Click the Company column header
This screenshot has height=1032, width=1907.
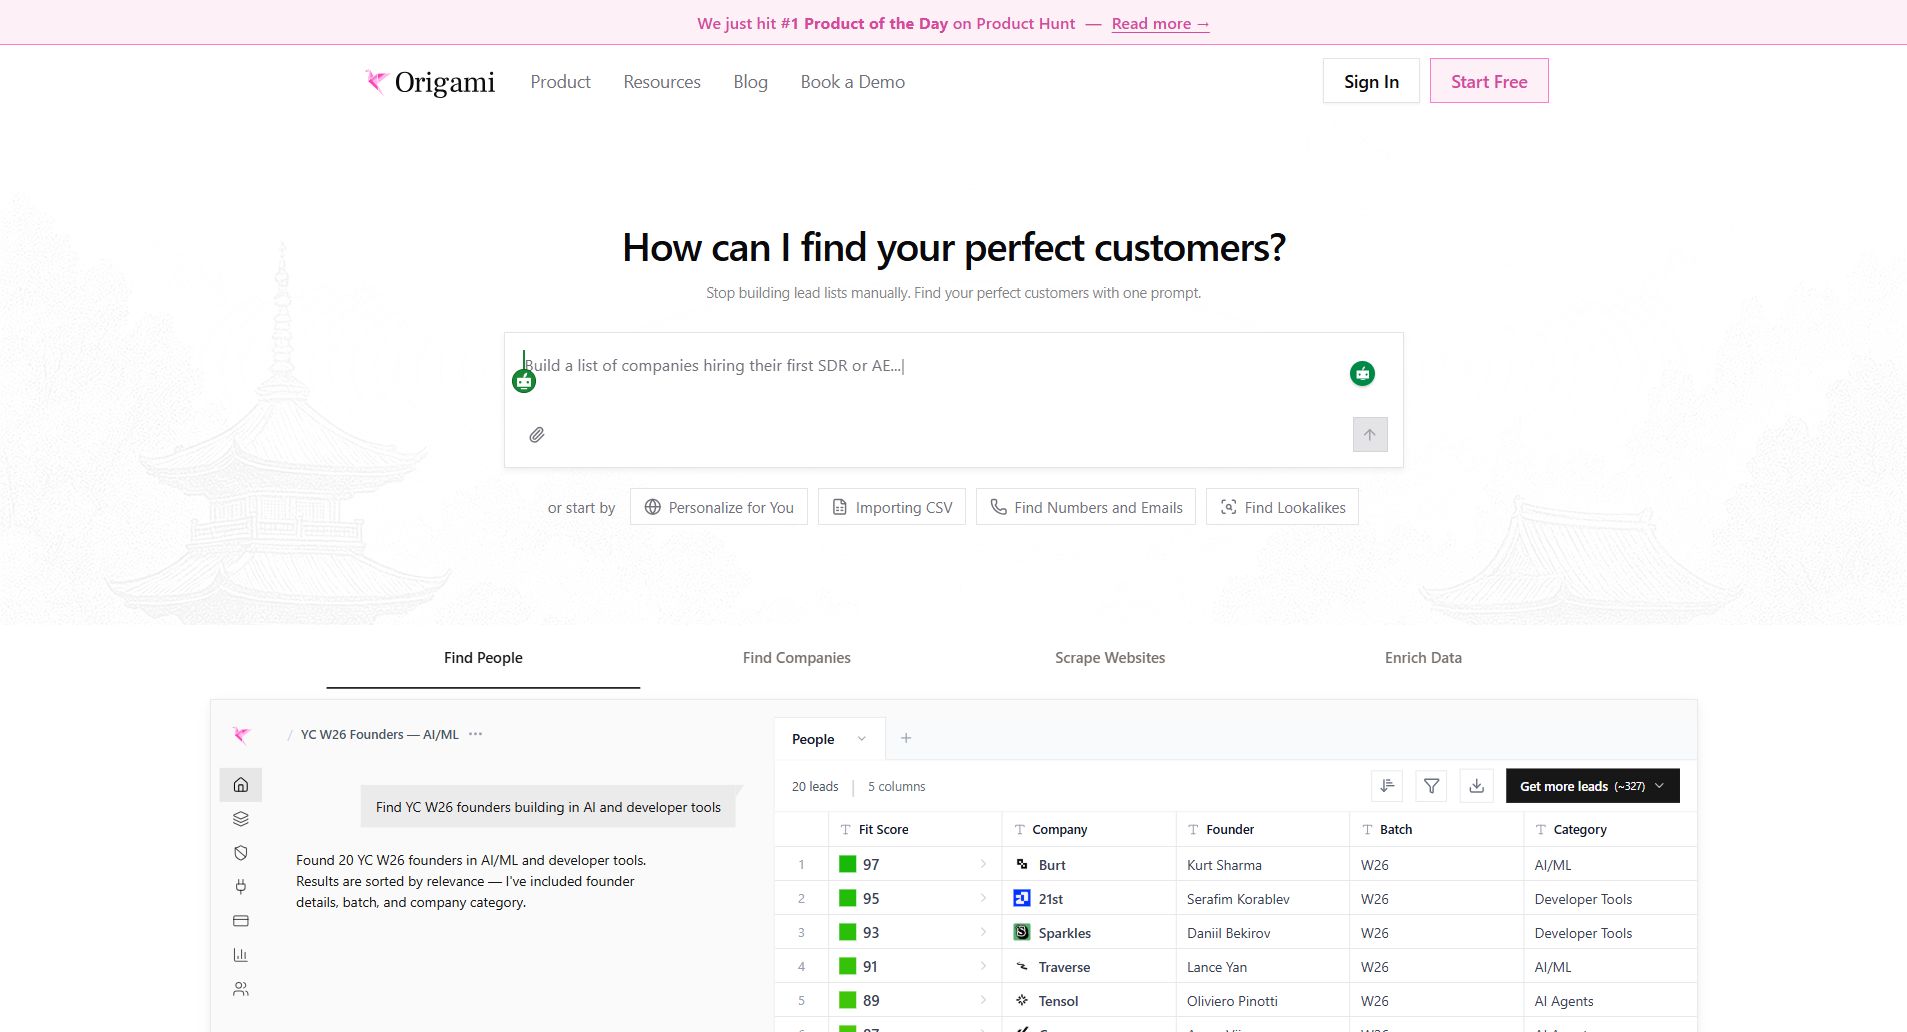click(1089, 829)
